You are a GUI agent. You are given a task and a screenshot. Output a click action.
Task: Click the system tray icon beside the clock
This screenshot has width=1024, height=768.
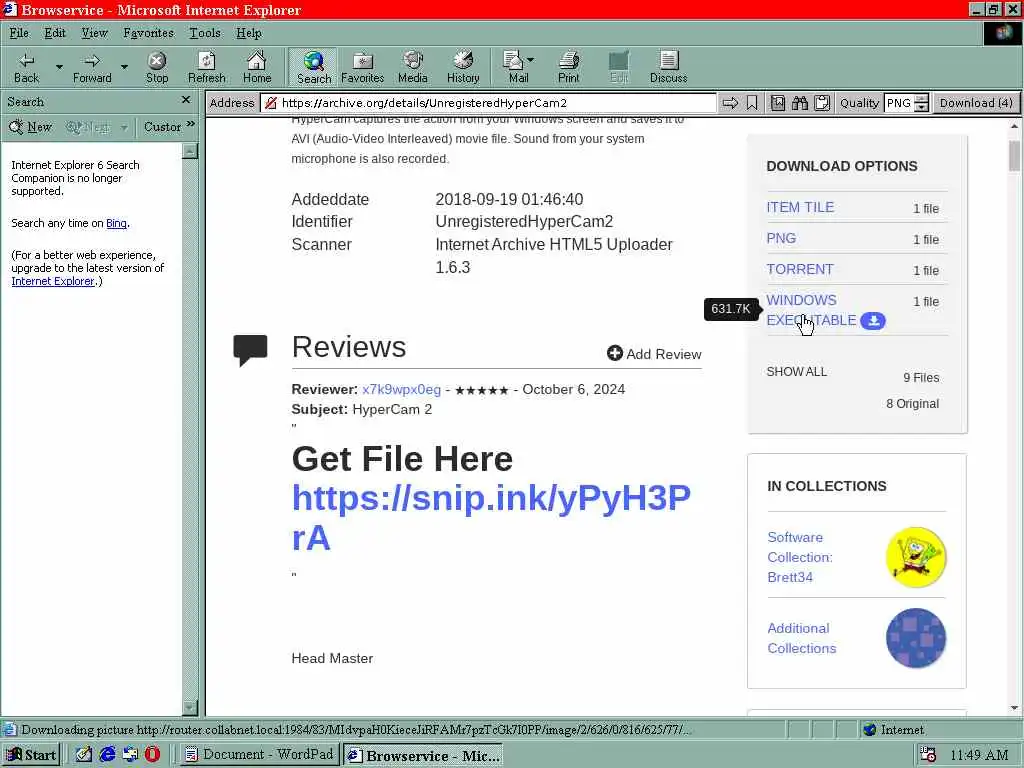click(x=928, y=755)
